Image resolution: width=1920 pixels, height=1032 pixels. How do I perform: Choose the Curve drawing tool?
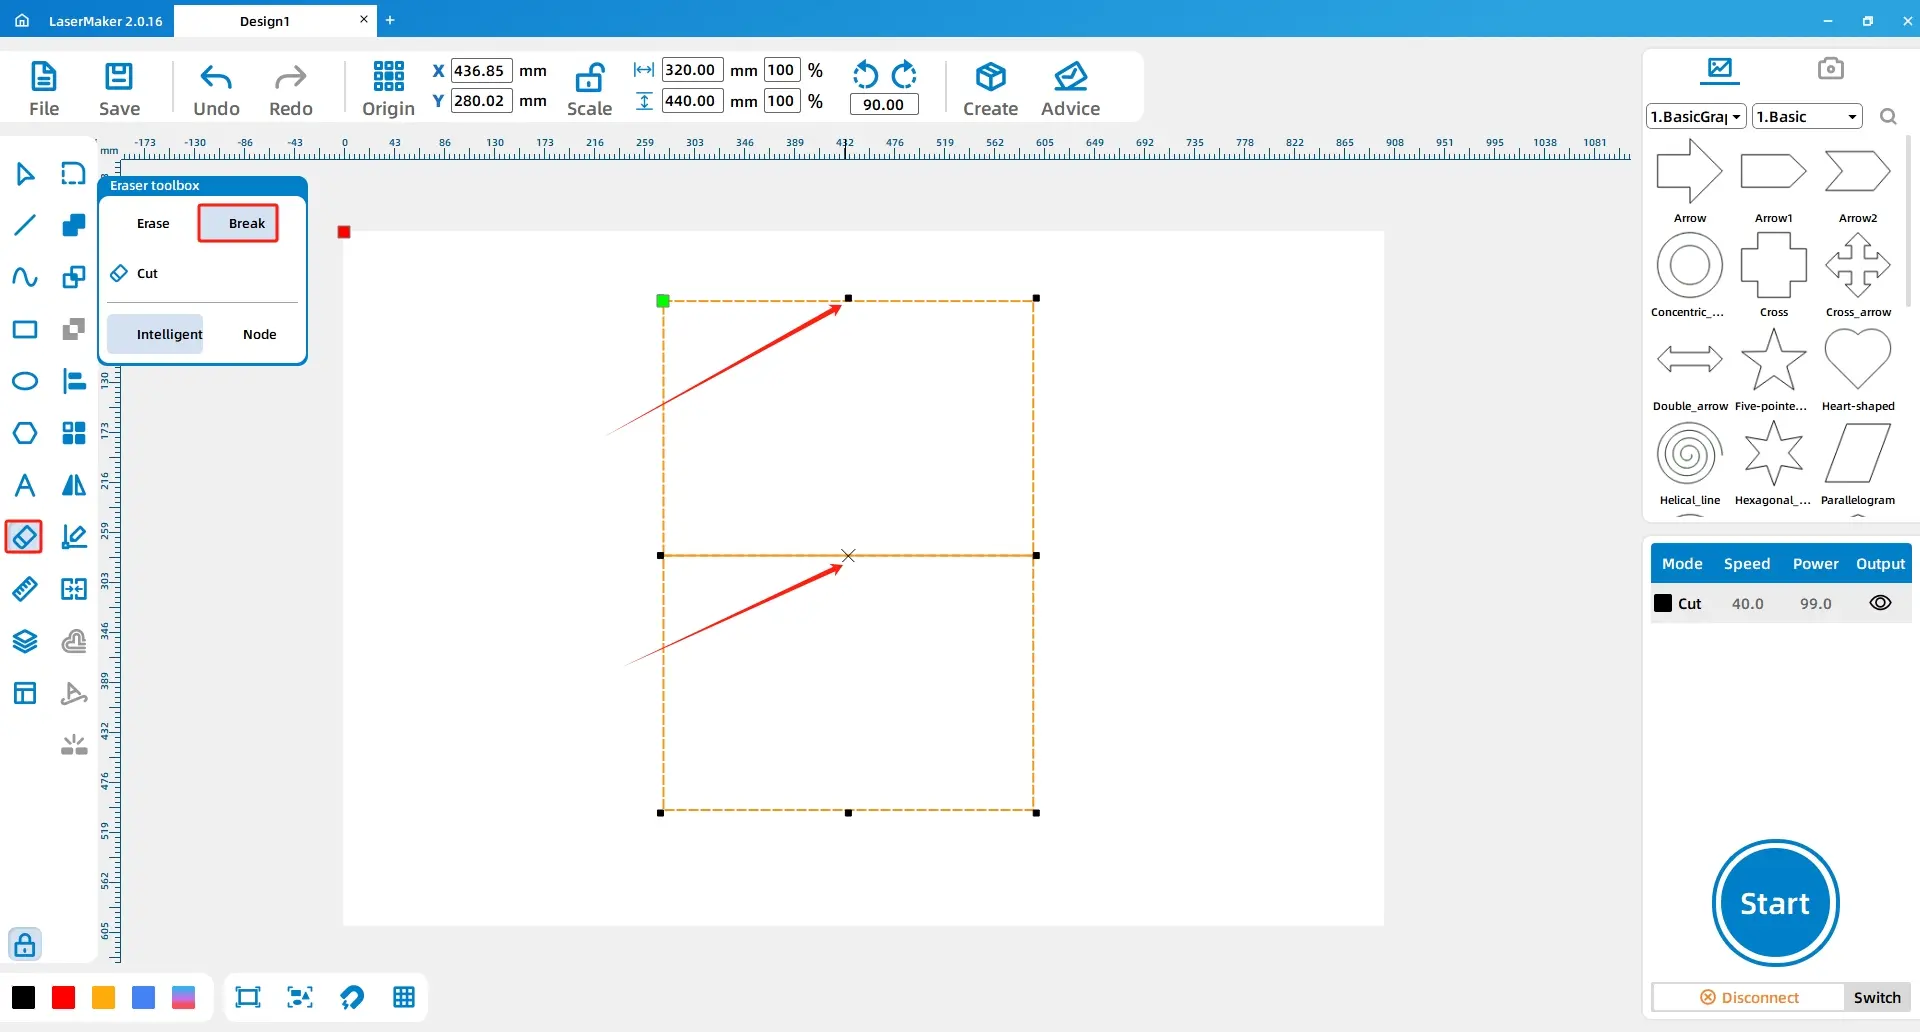[25, 277]
